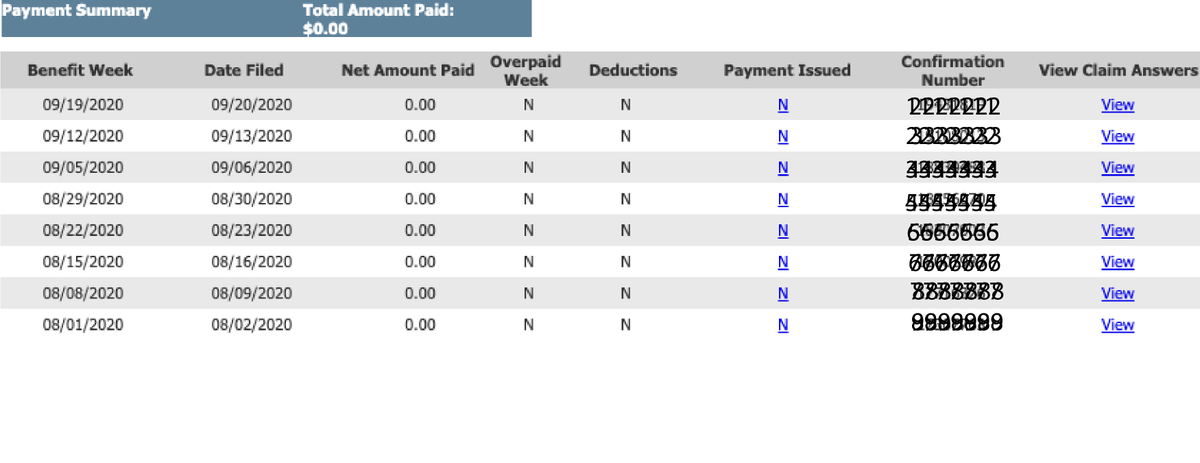Select date filed cell 08/02/2020

click(x=252, y=325)
